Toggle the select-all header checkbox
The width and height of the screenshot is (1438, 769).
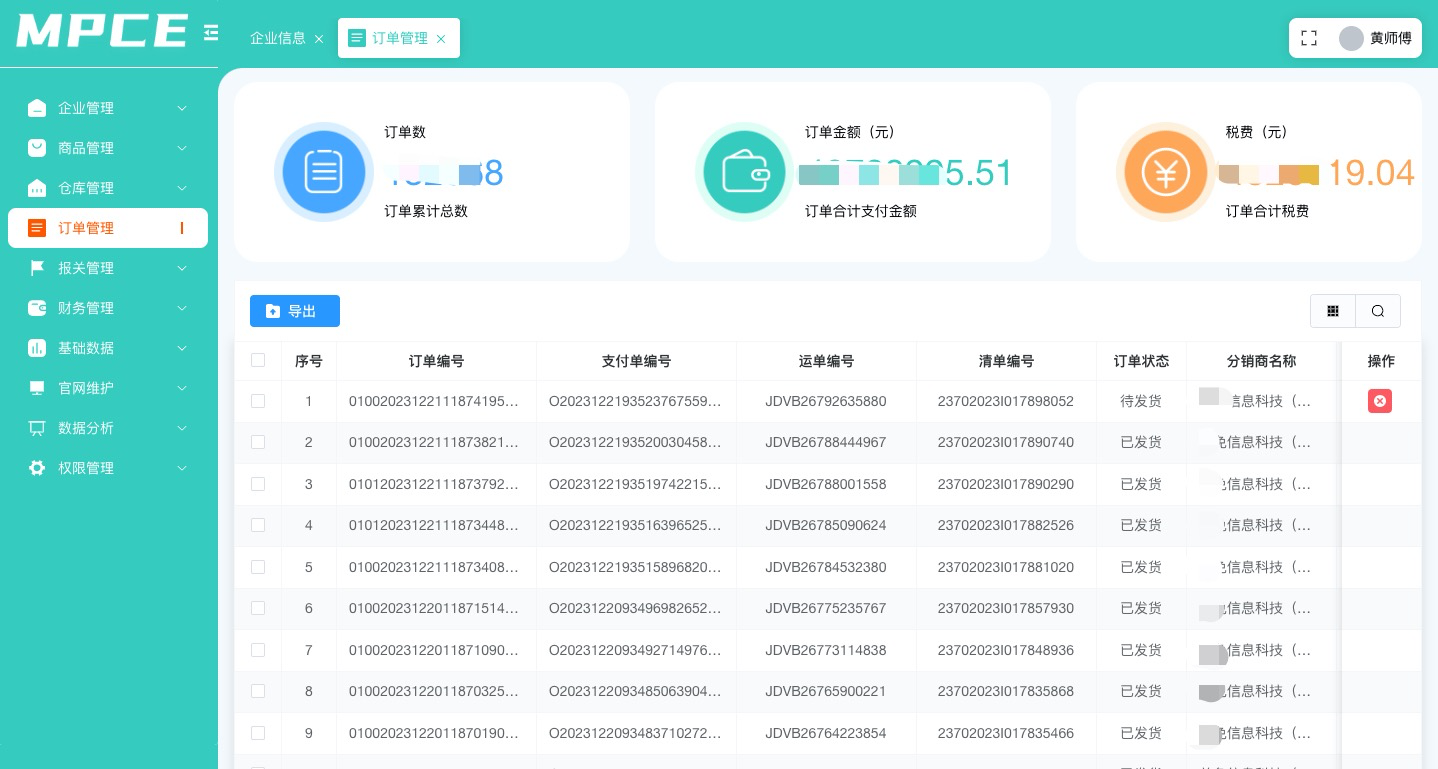258,360
